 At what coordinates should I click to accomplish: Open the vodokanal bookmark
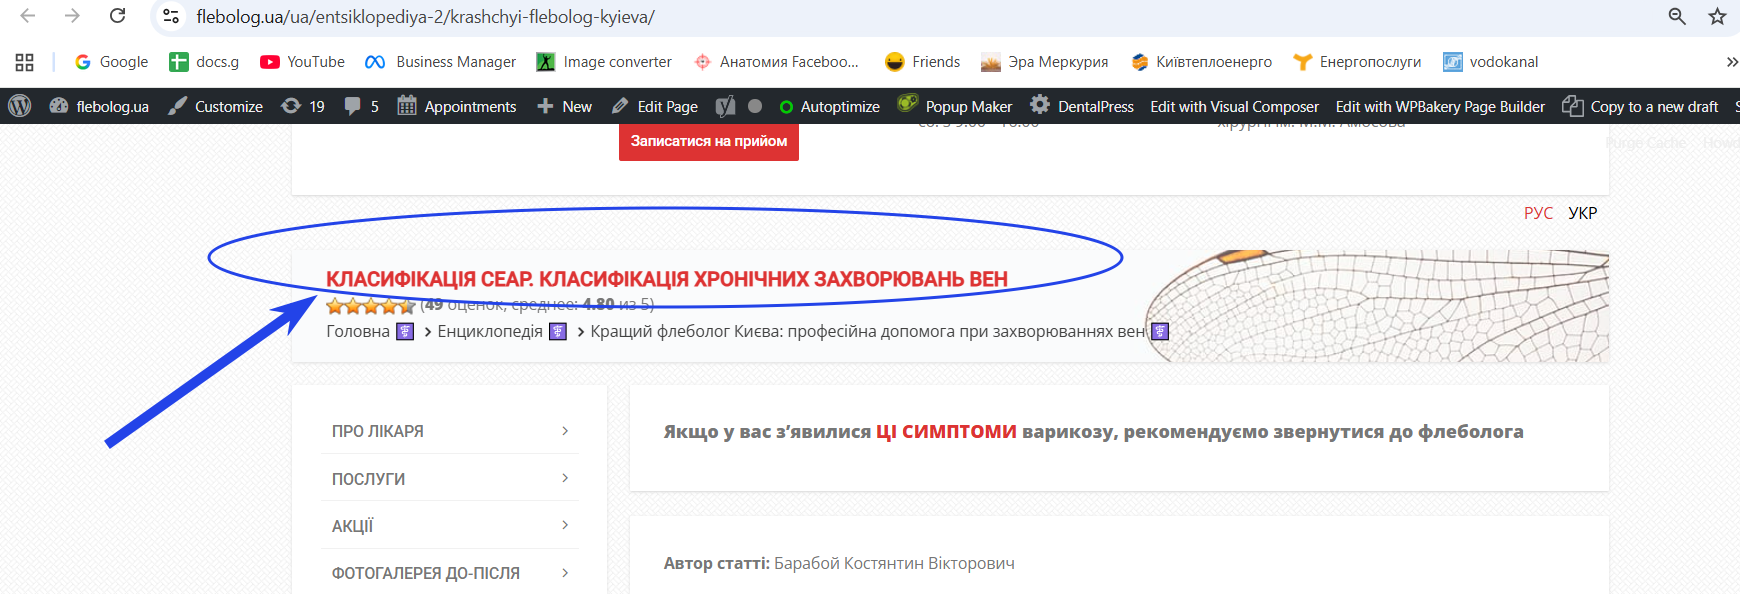pos(1490,62)
